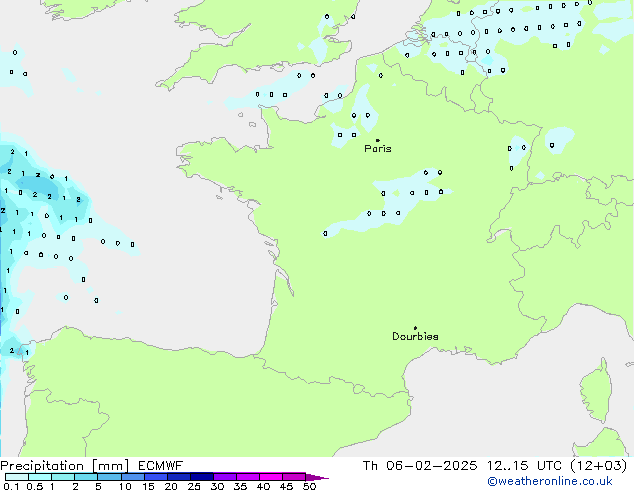The height and width of the screenshot is (490, 634).
Task: Click the dark navy 25 mm legend swatch
Action: (202, 477)
